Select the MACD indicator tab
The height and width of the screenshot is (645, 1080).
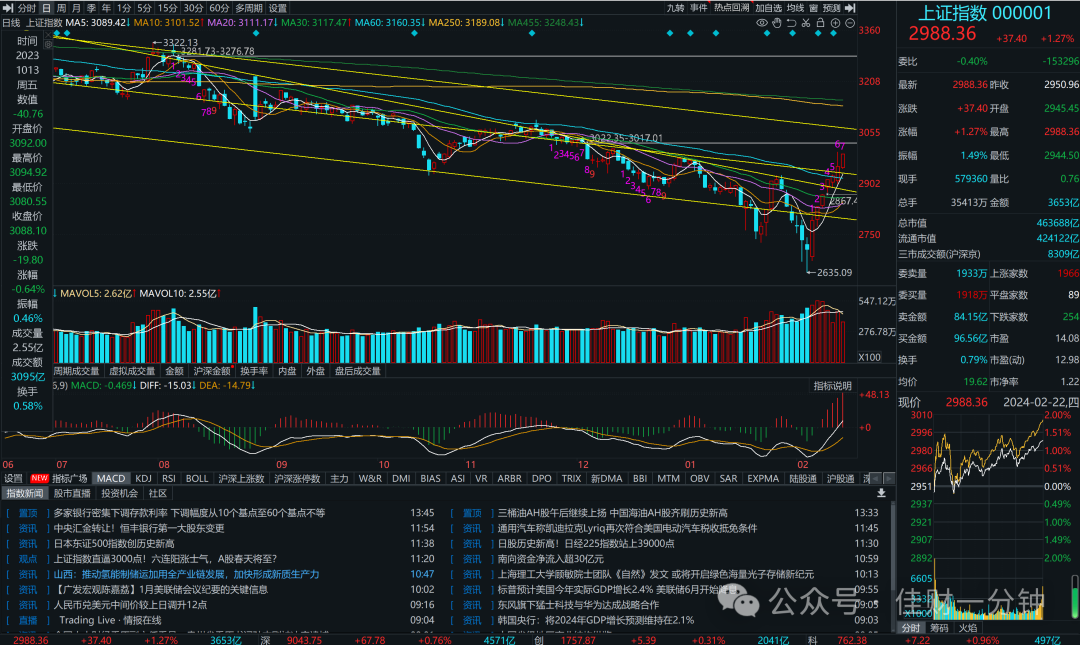click(111, 478)
